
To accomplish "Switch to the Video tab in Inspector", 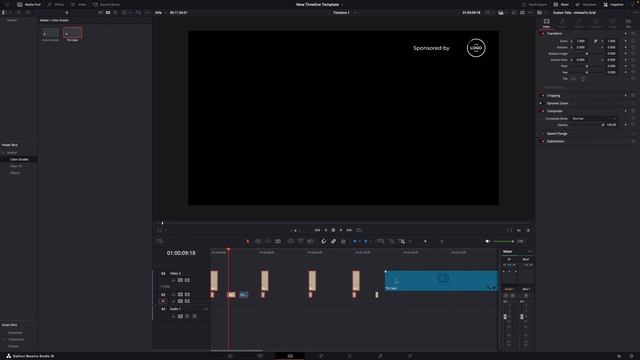I will click(546, 23).
